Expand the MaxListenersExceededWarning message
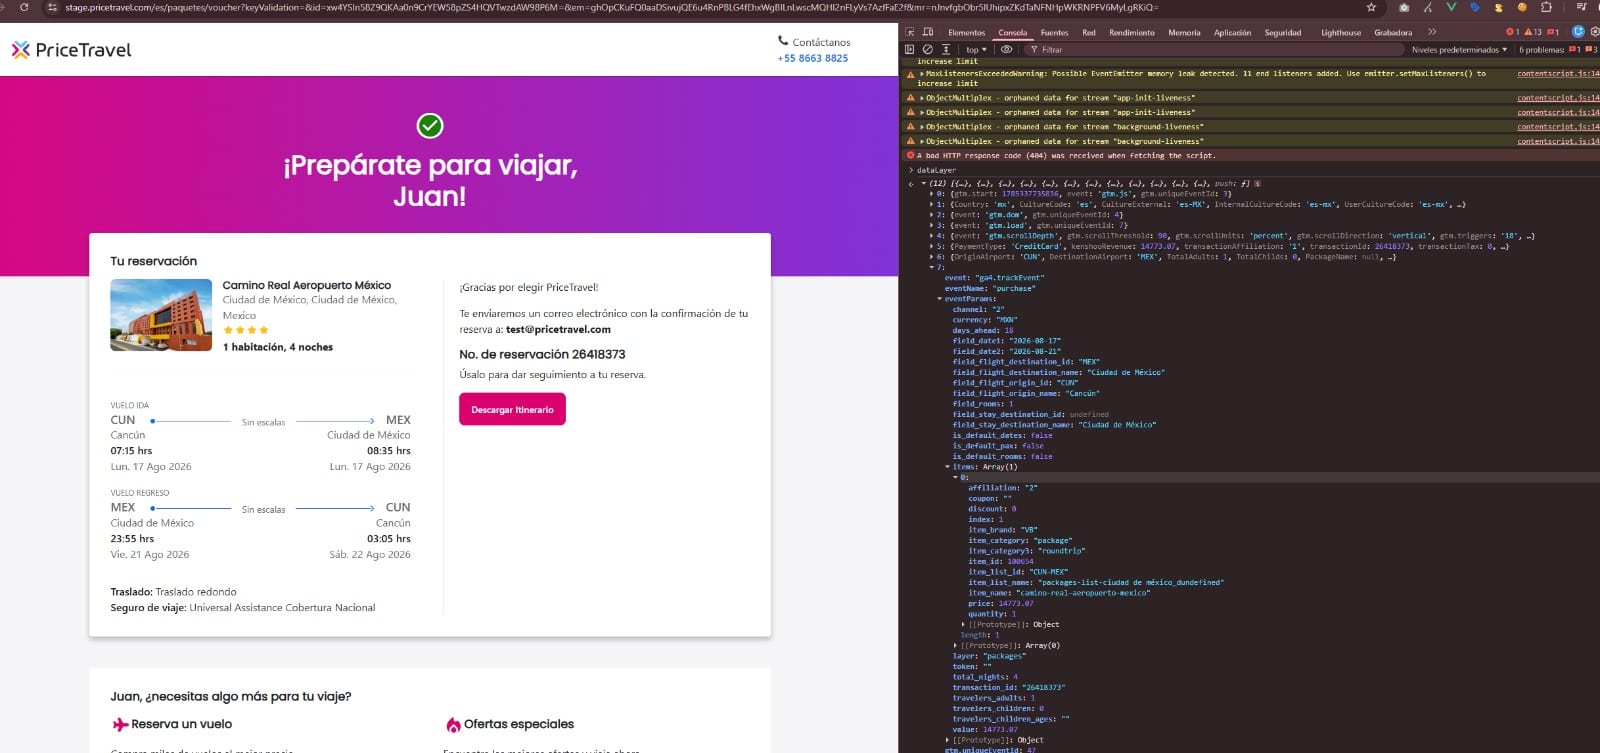The image size is (1600, 753). pyautogui.click(x=922, y=73)
